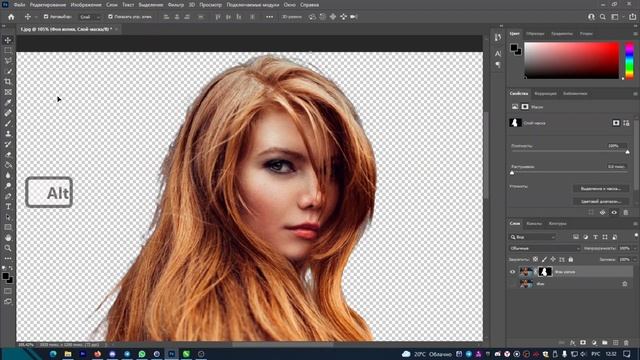640x360 pixels.
Task: Switch to the Swatches tab
Action: coord(535,34)
